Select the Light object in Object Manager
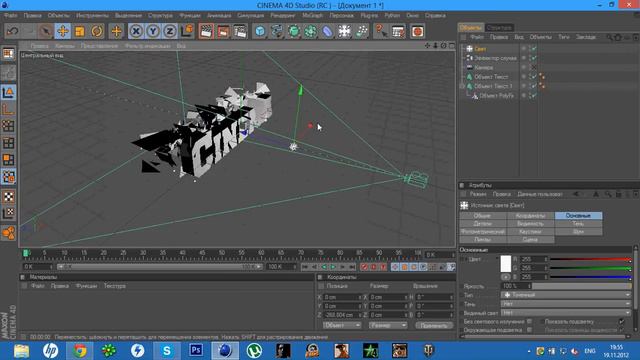This screenshot has width=640, height=360. 480,49
